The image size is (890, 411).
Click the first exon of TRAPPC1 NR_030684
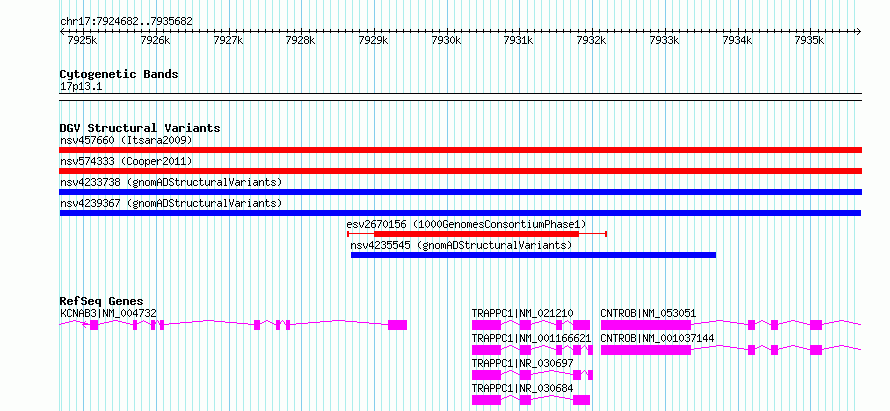(x=486, y=400)
